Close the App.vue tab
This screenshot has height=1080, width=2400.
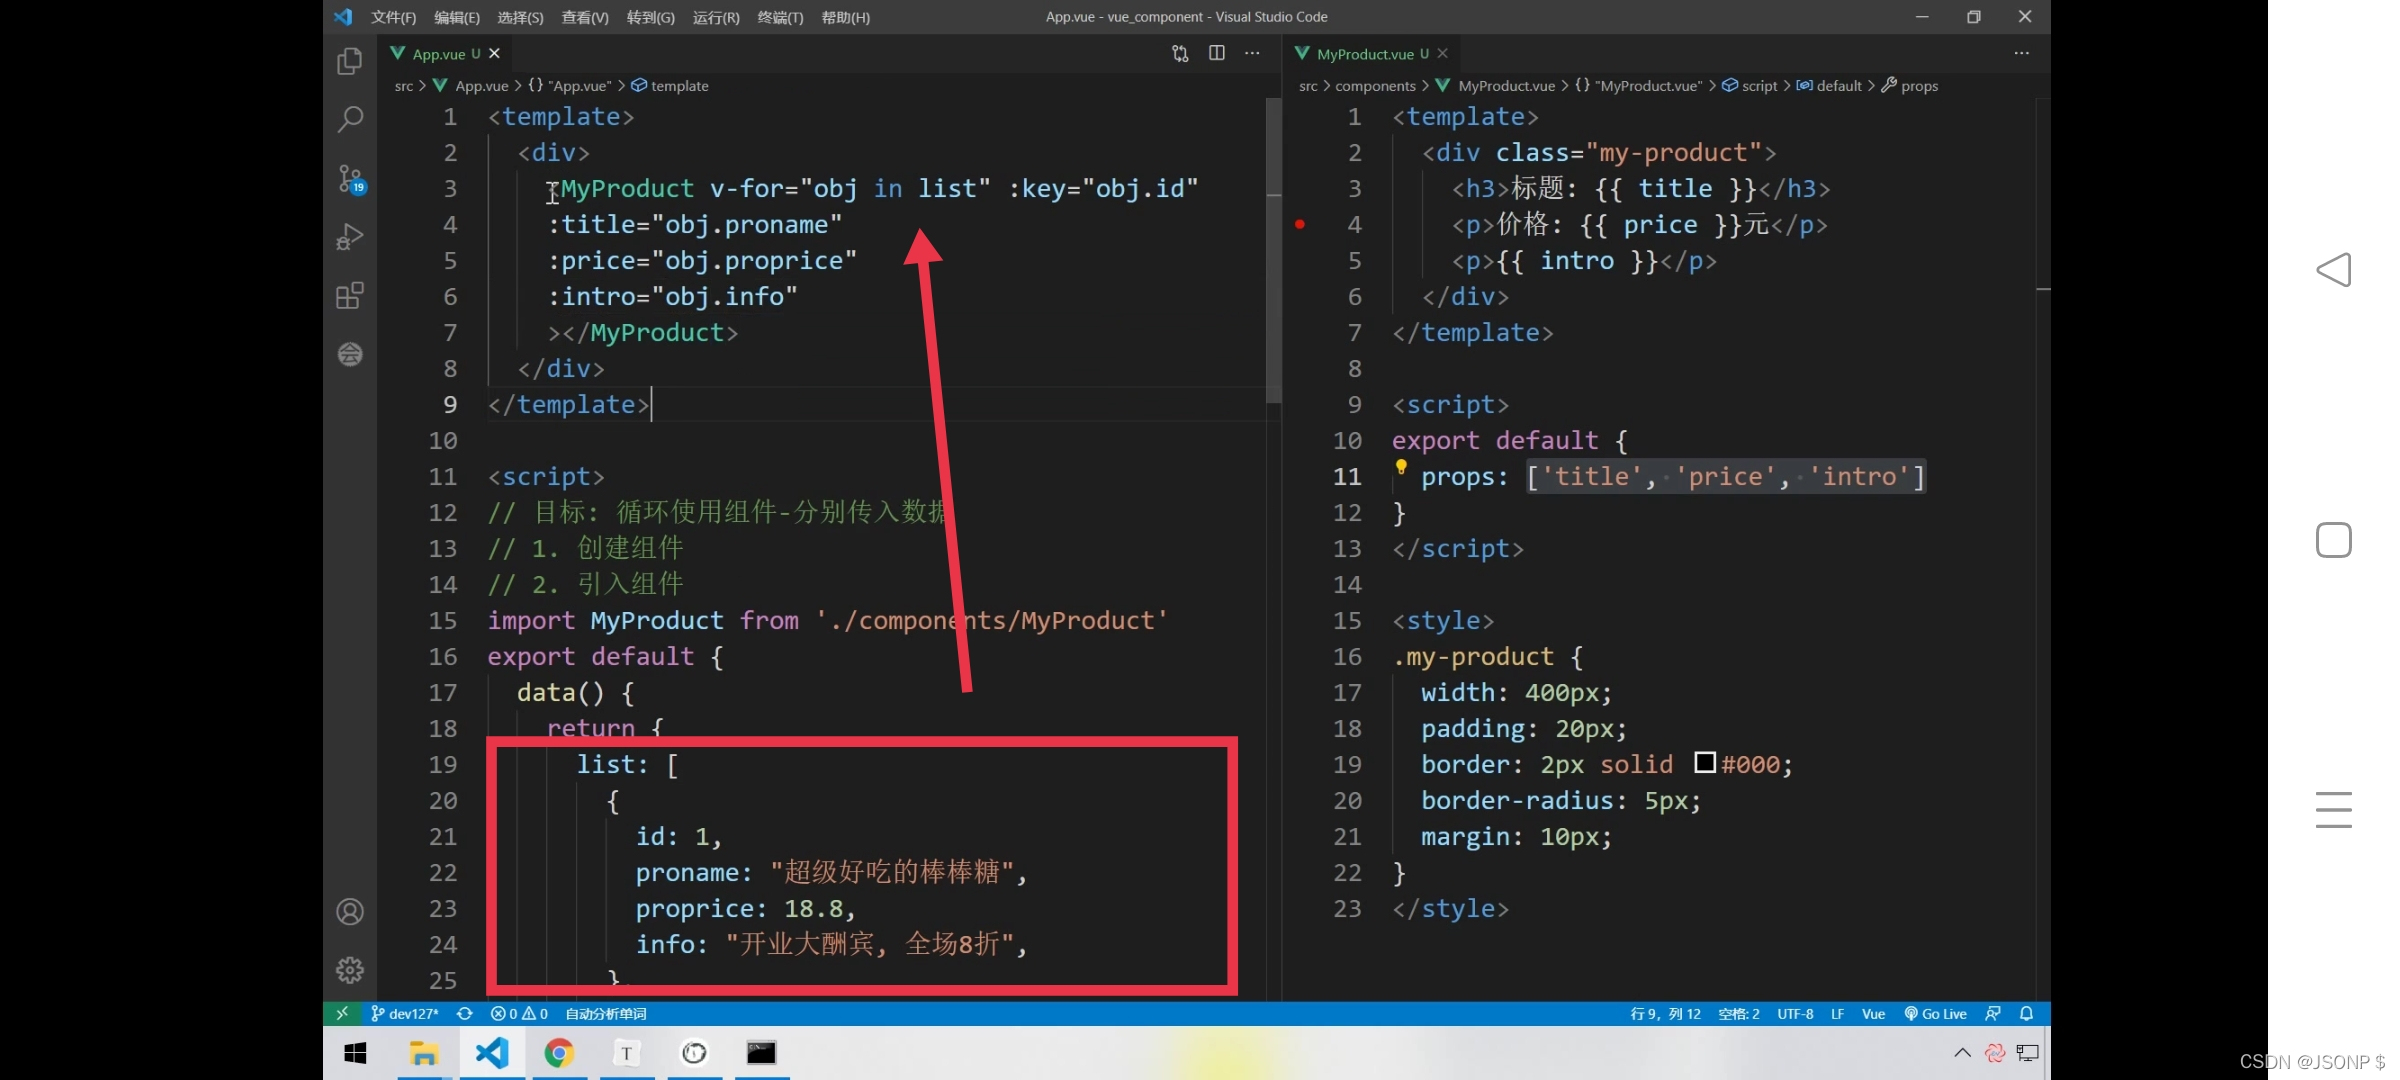click(494, 54)
